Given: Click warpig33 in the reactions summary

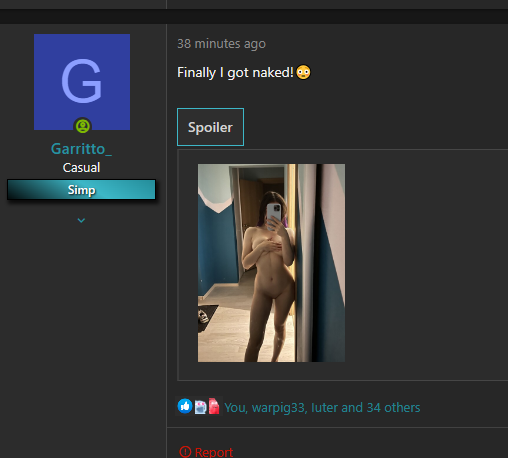Looking at the screenshot, I should (x=278, y=408).
